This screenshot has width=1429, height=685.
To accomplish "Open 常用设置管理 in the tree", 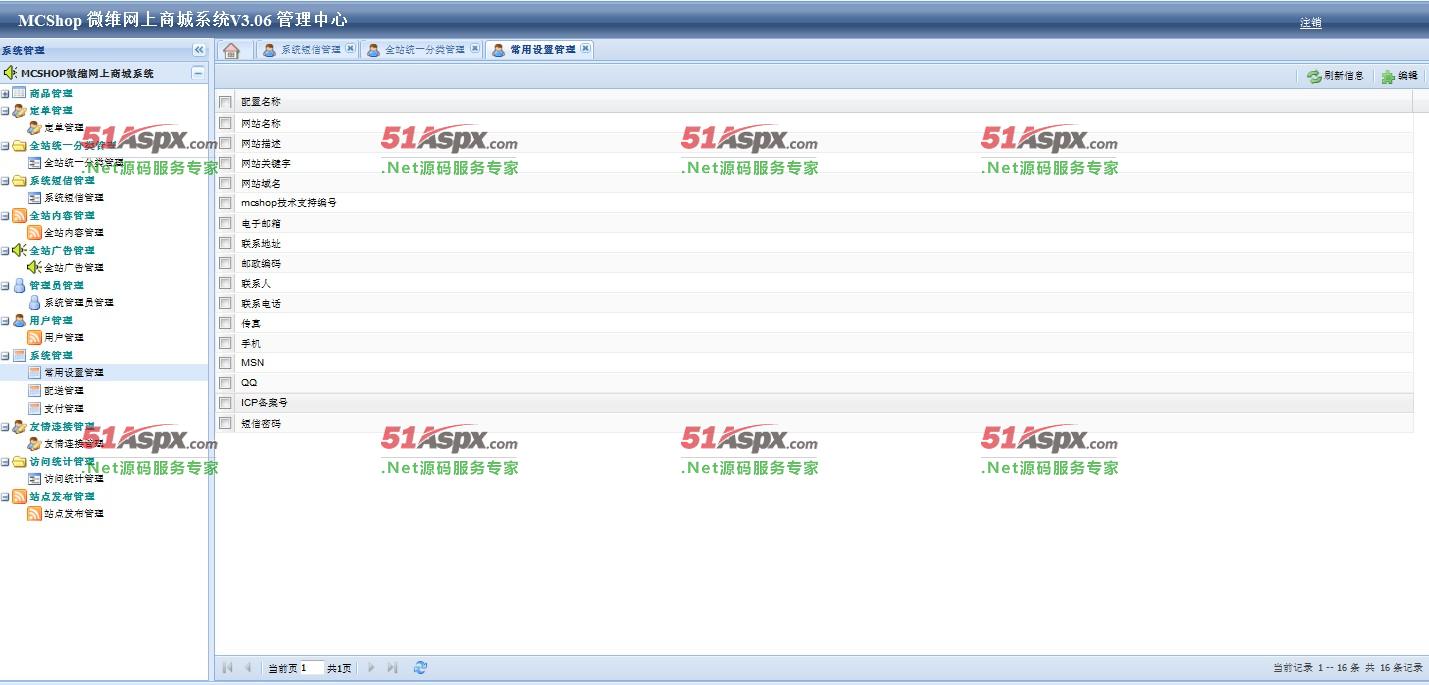I will (74, 373).
